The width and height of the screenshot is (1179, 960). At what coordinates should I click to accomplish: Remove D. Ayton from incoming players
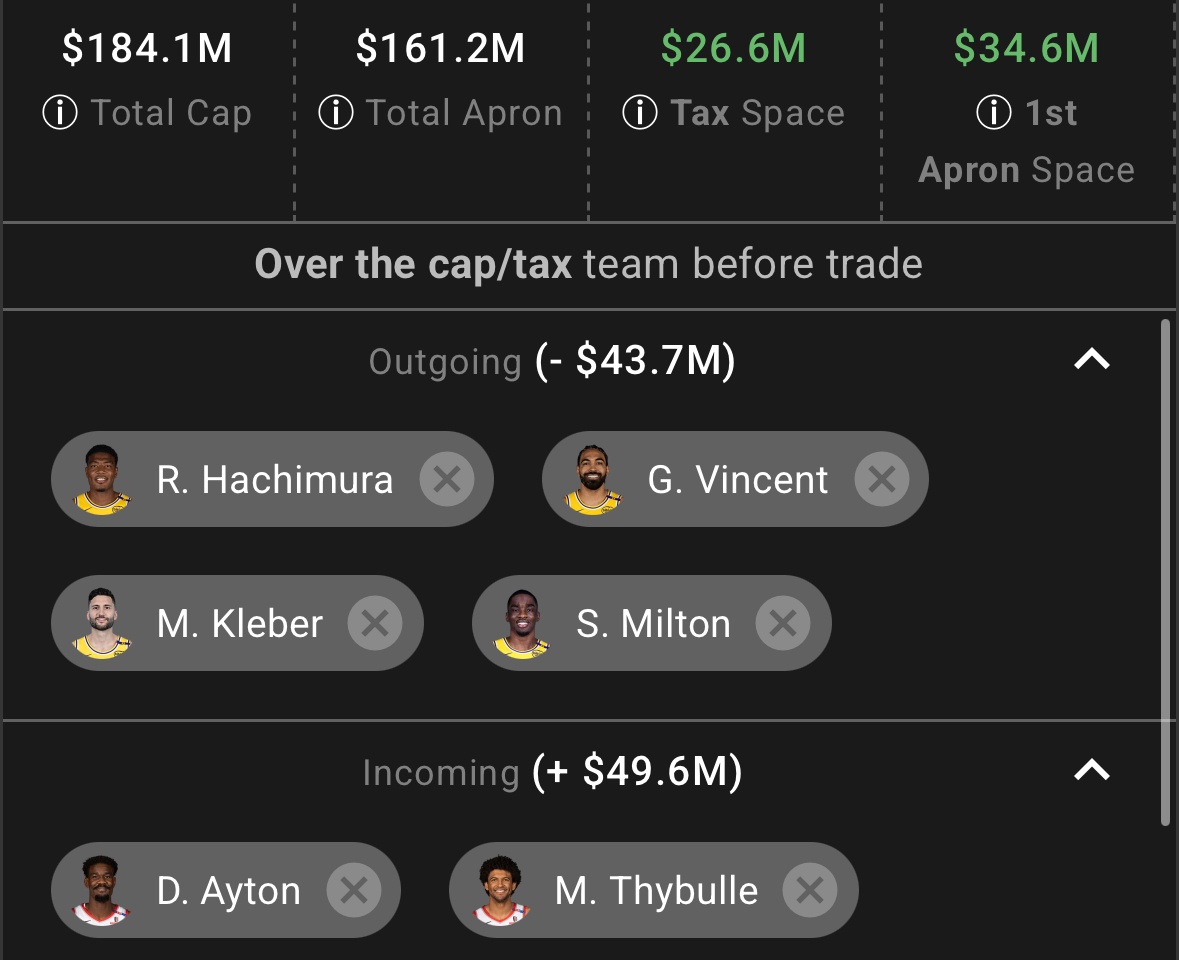353,890
